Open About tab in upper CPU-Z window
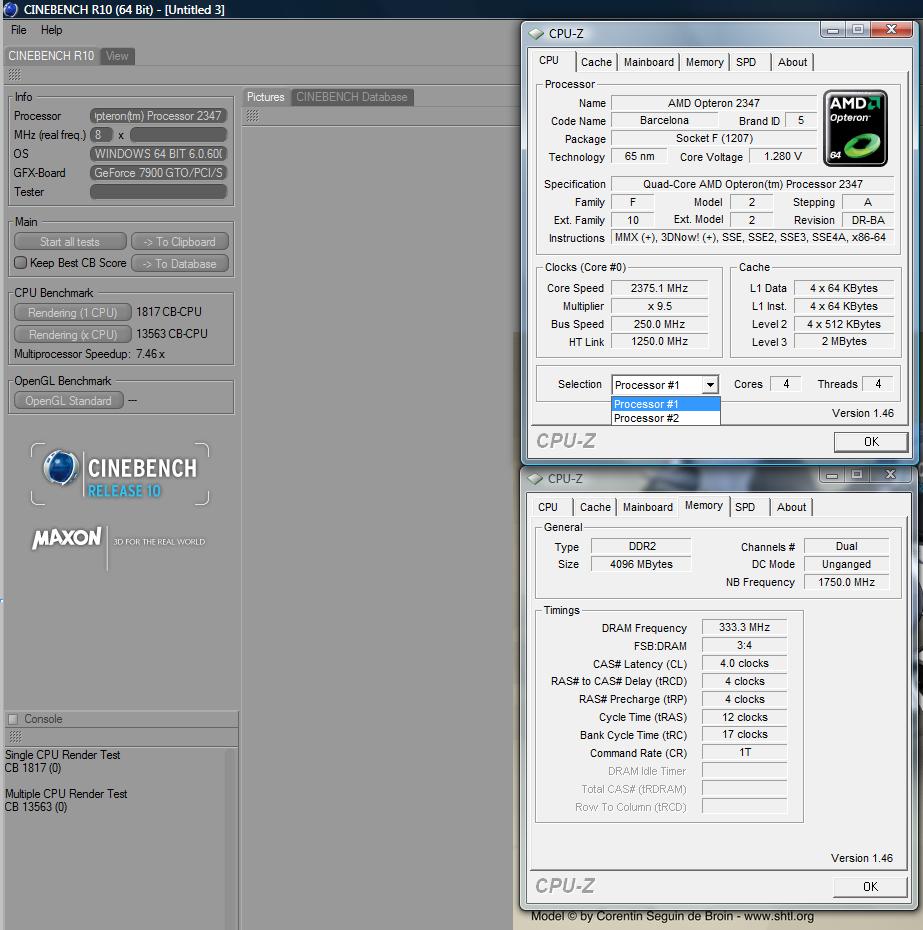The height and width of the screenshot is (930, 923). 792,62
